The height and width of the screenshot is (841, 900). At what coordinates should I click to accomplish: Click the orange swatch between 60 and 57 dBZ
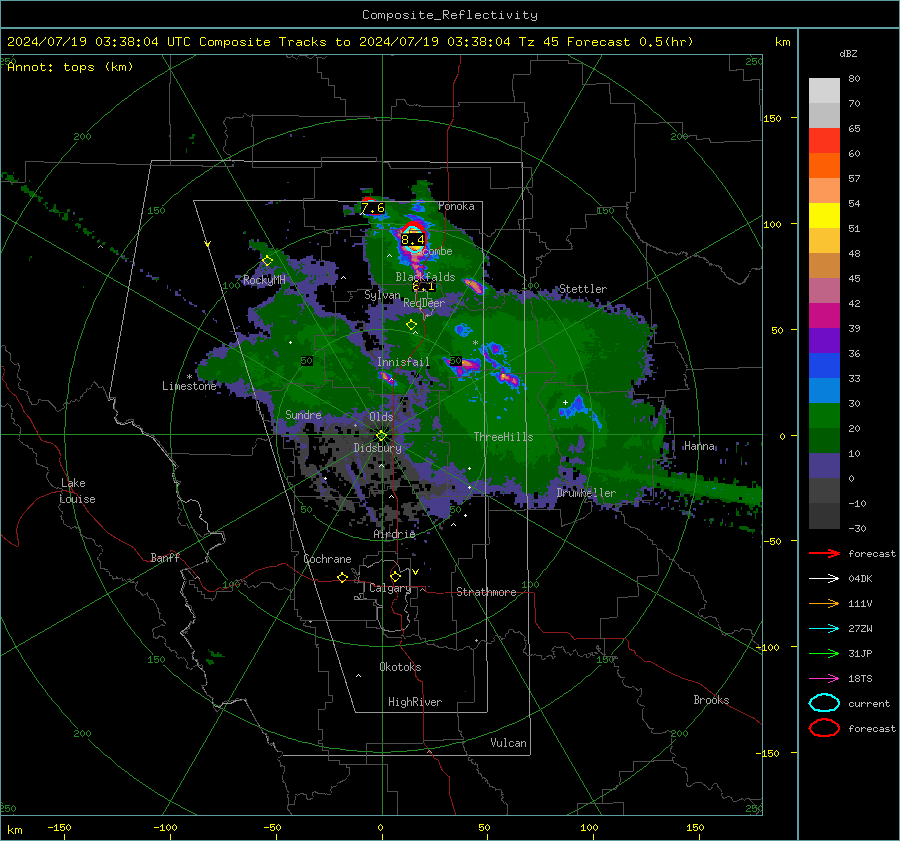(824, 166)
